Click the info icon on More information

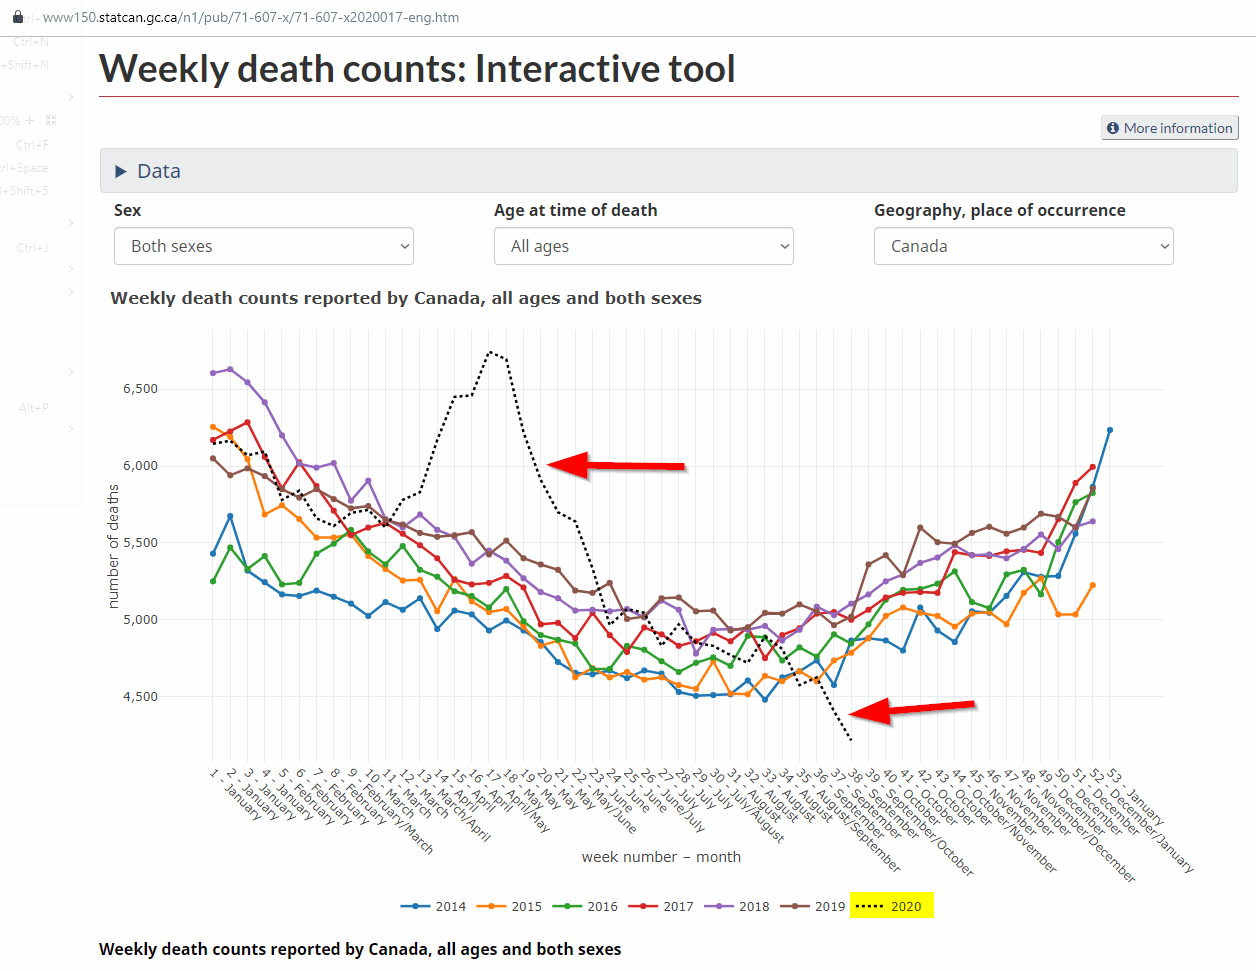point(1113,128)
